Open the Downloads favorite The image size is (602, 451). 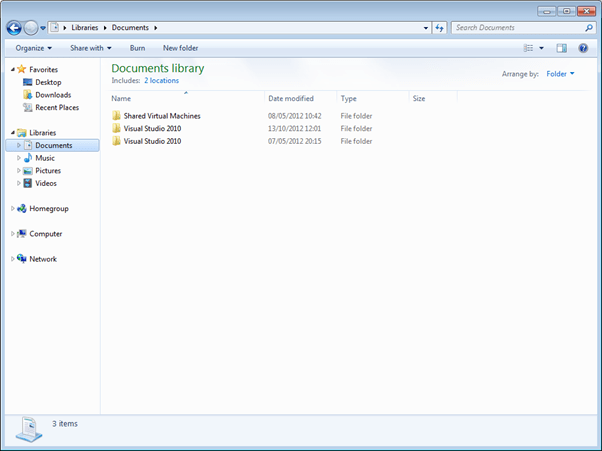click(x=52, y=95)
